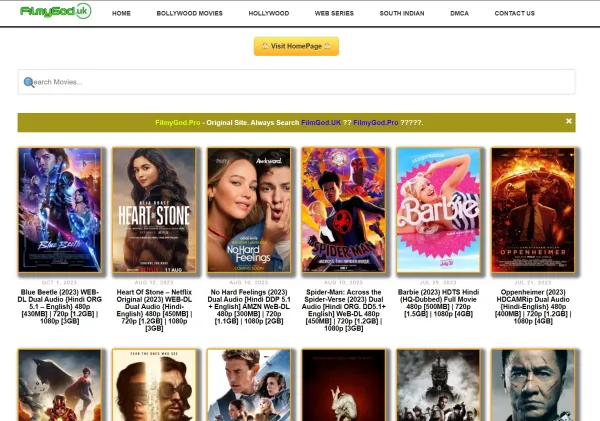Open the Barbie poster

439,210
